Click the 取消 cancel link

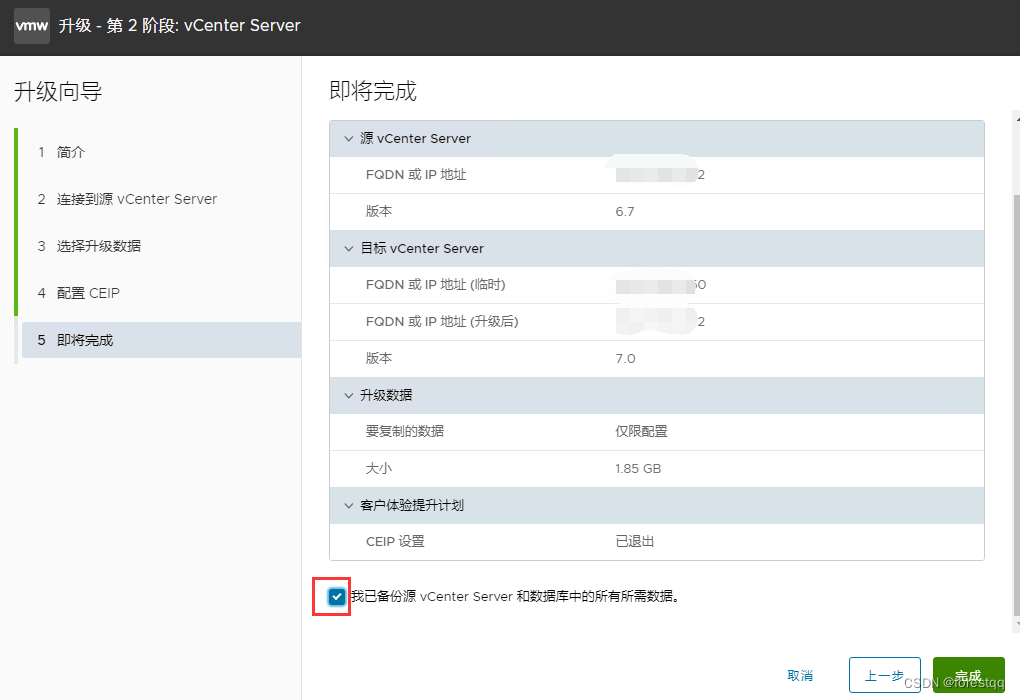[x=799, y=675]
